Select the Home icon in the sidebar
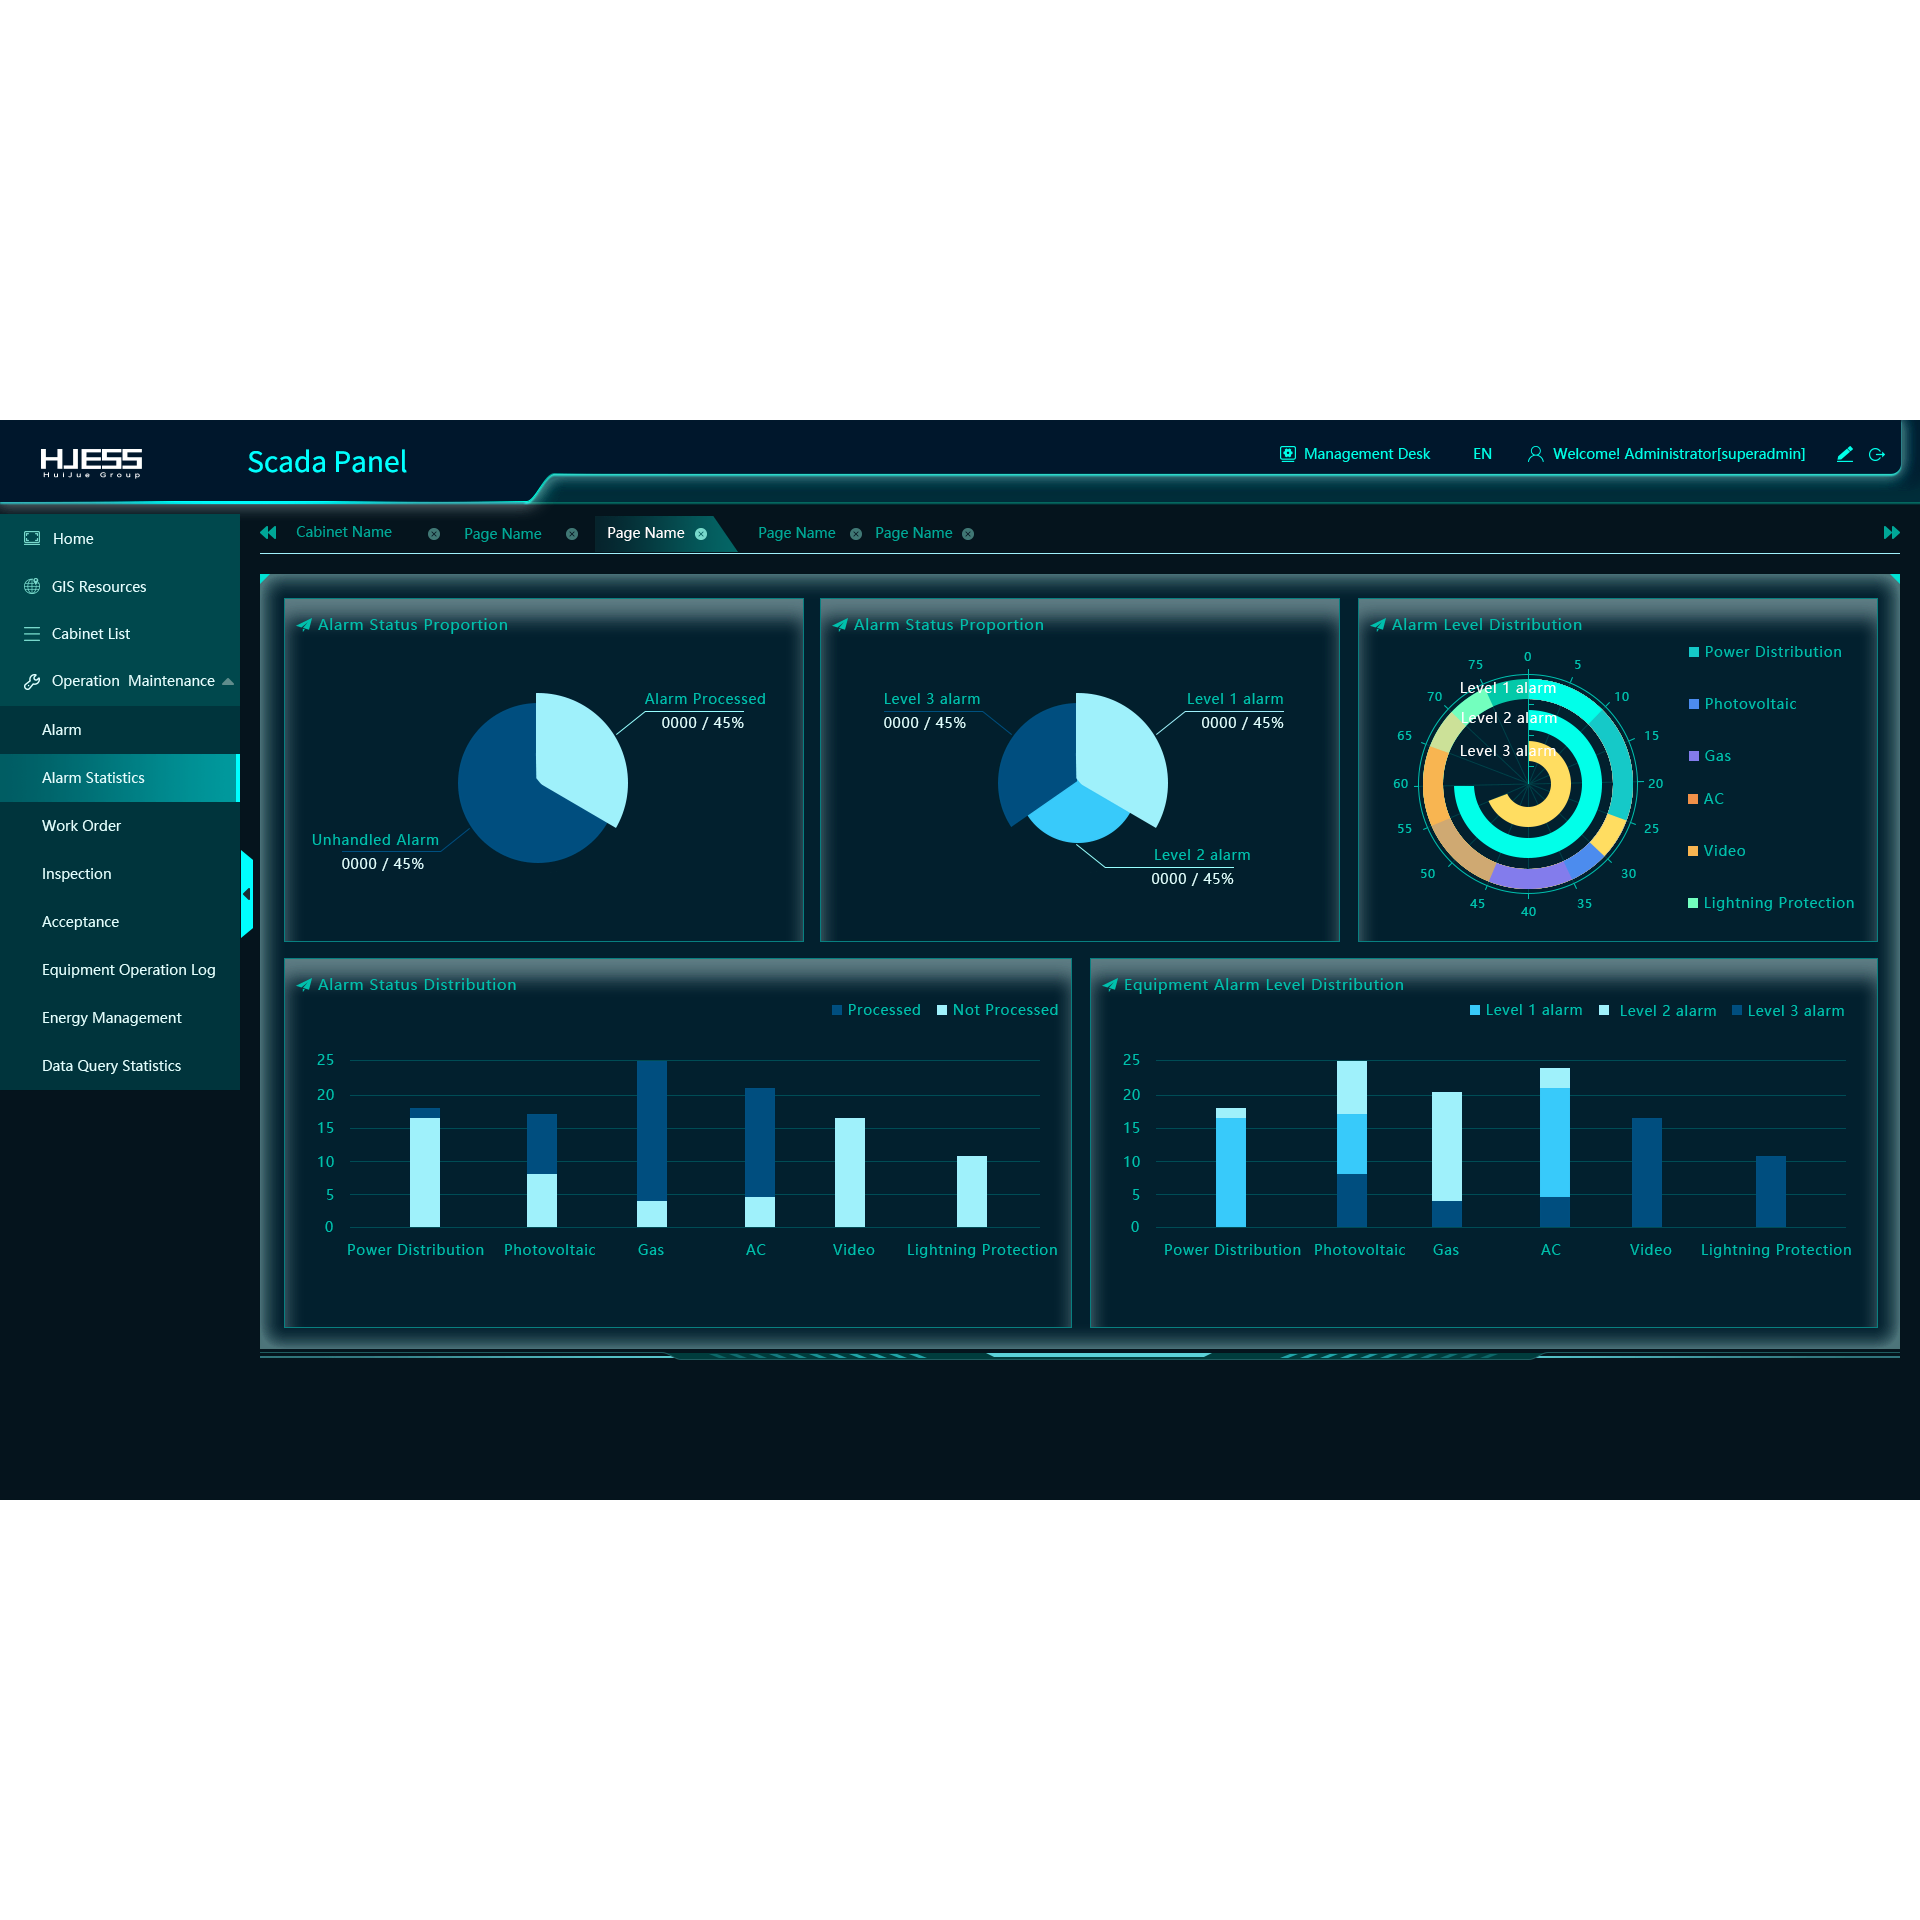The height and width of the screenshot is (1920, 1920). click(x=31, y=538)
